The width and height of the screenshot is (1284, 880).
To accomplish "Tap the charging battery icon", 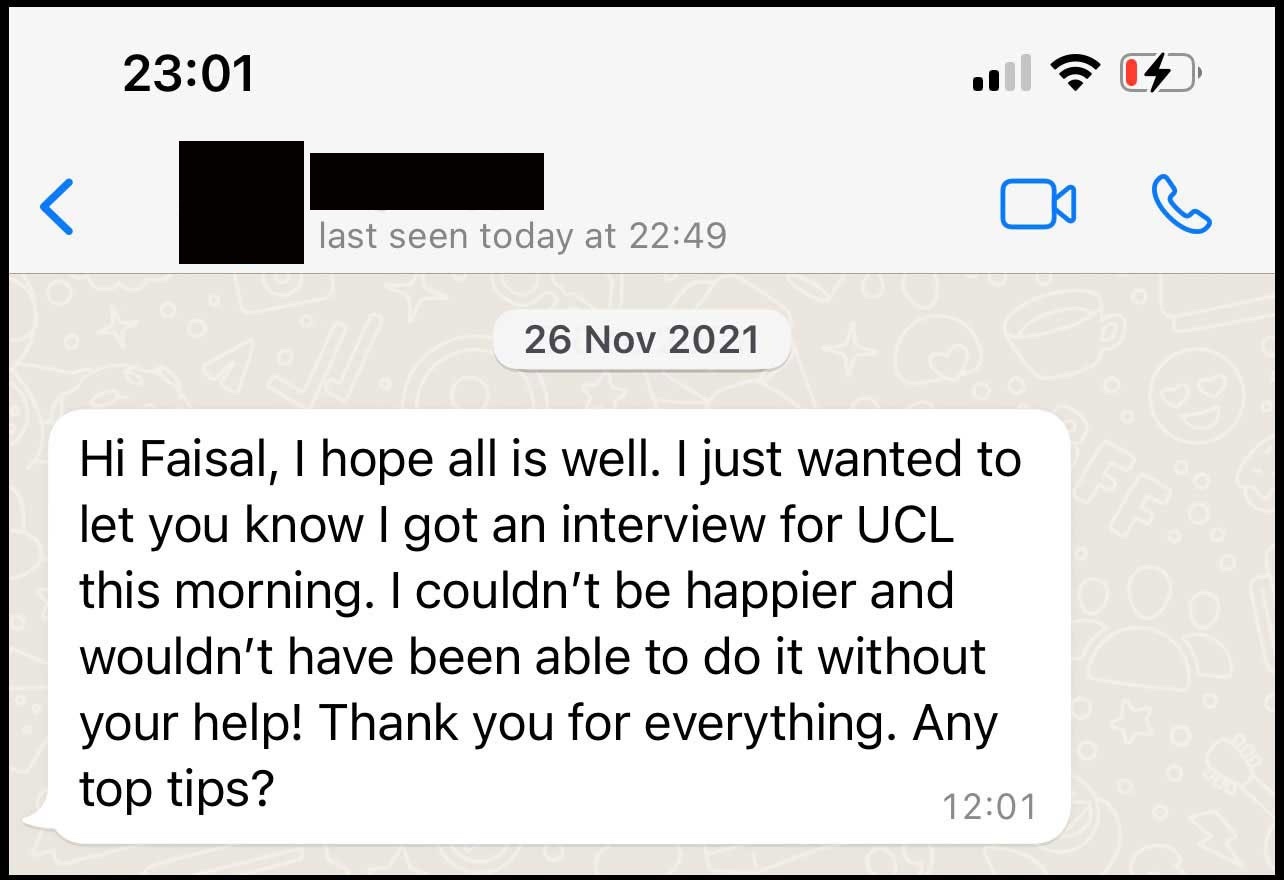I will [x=1157, y=74].
